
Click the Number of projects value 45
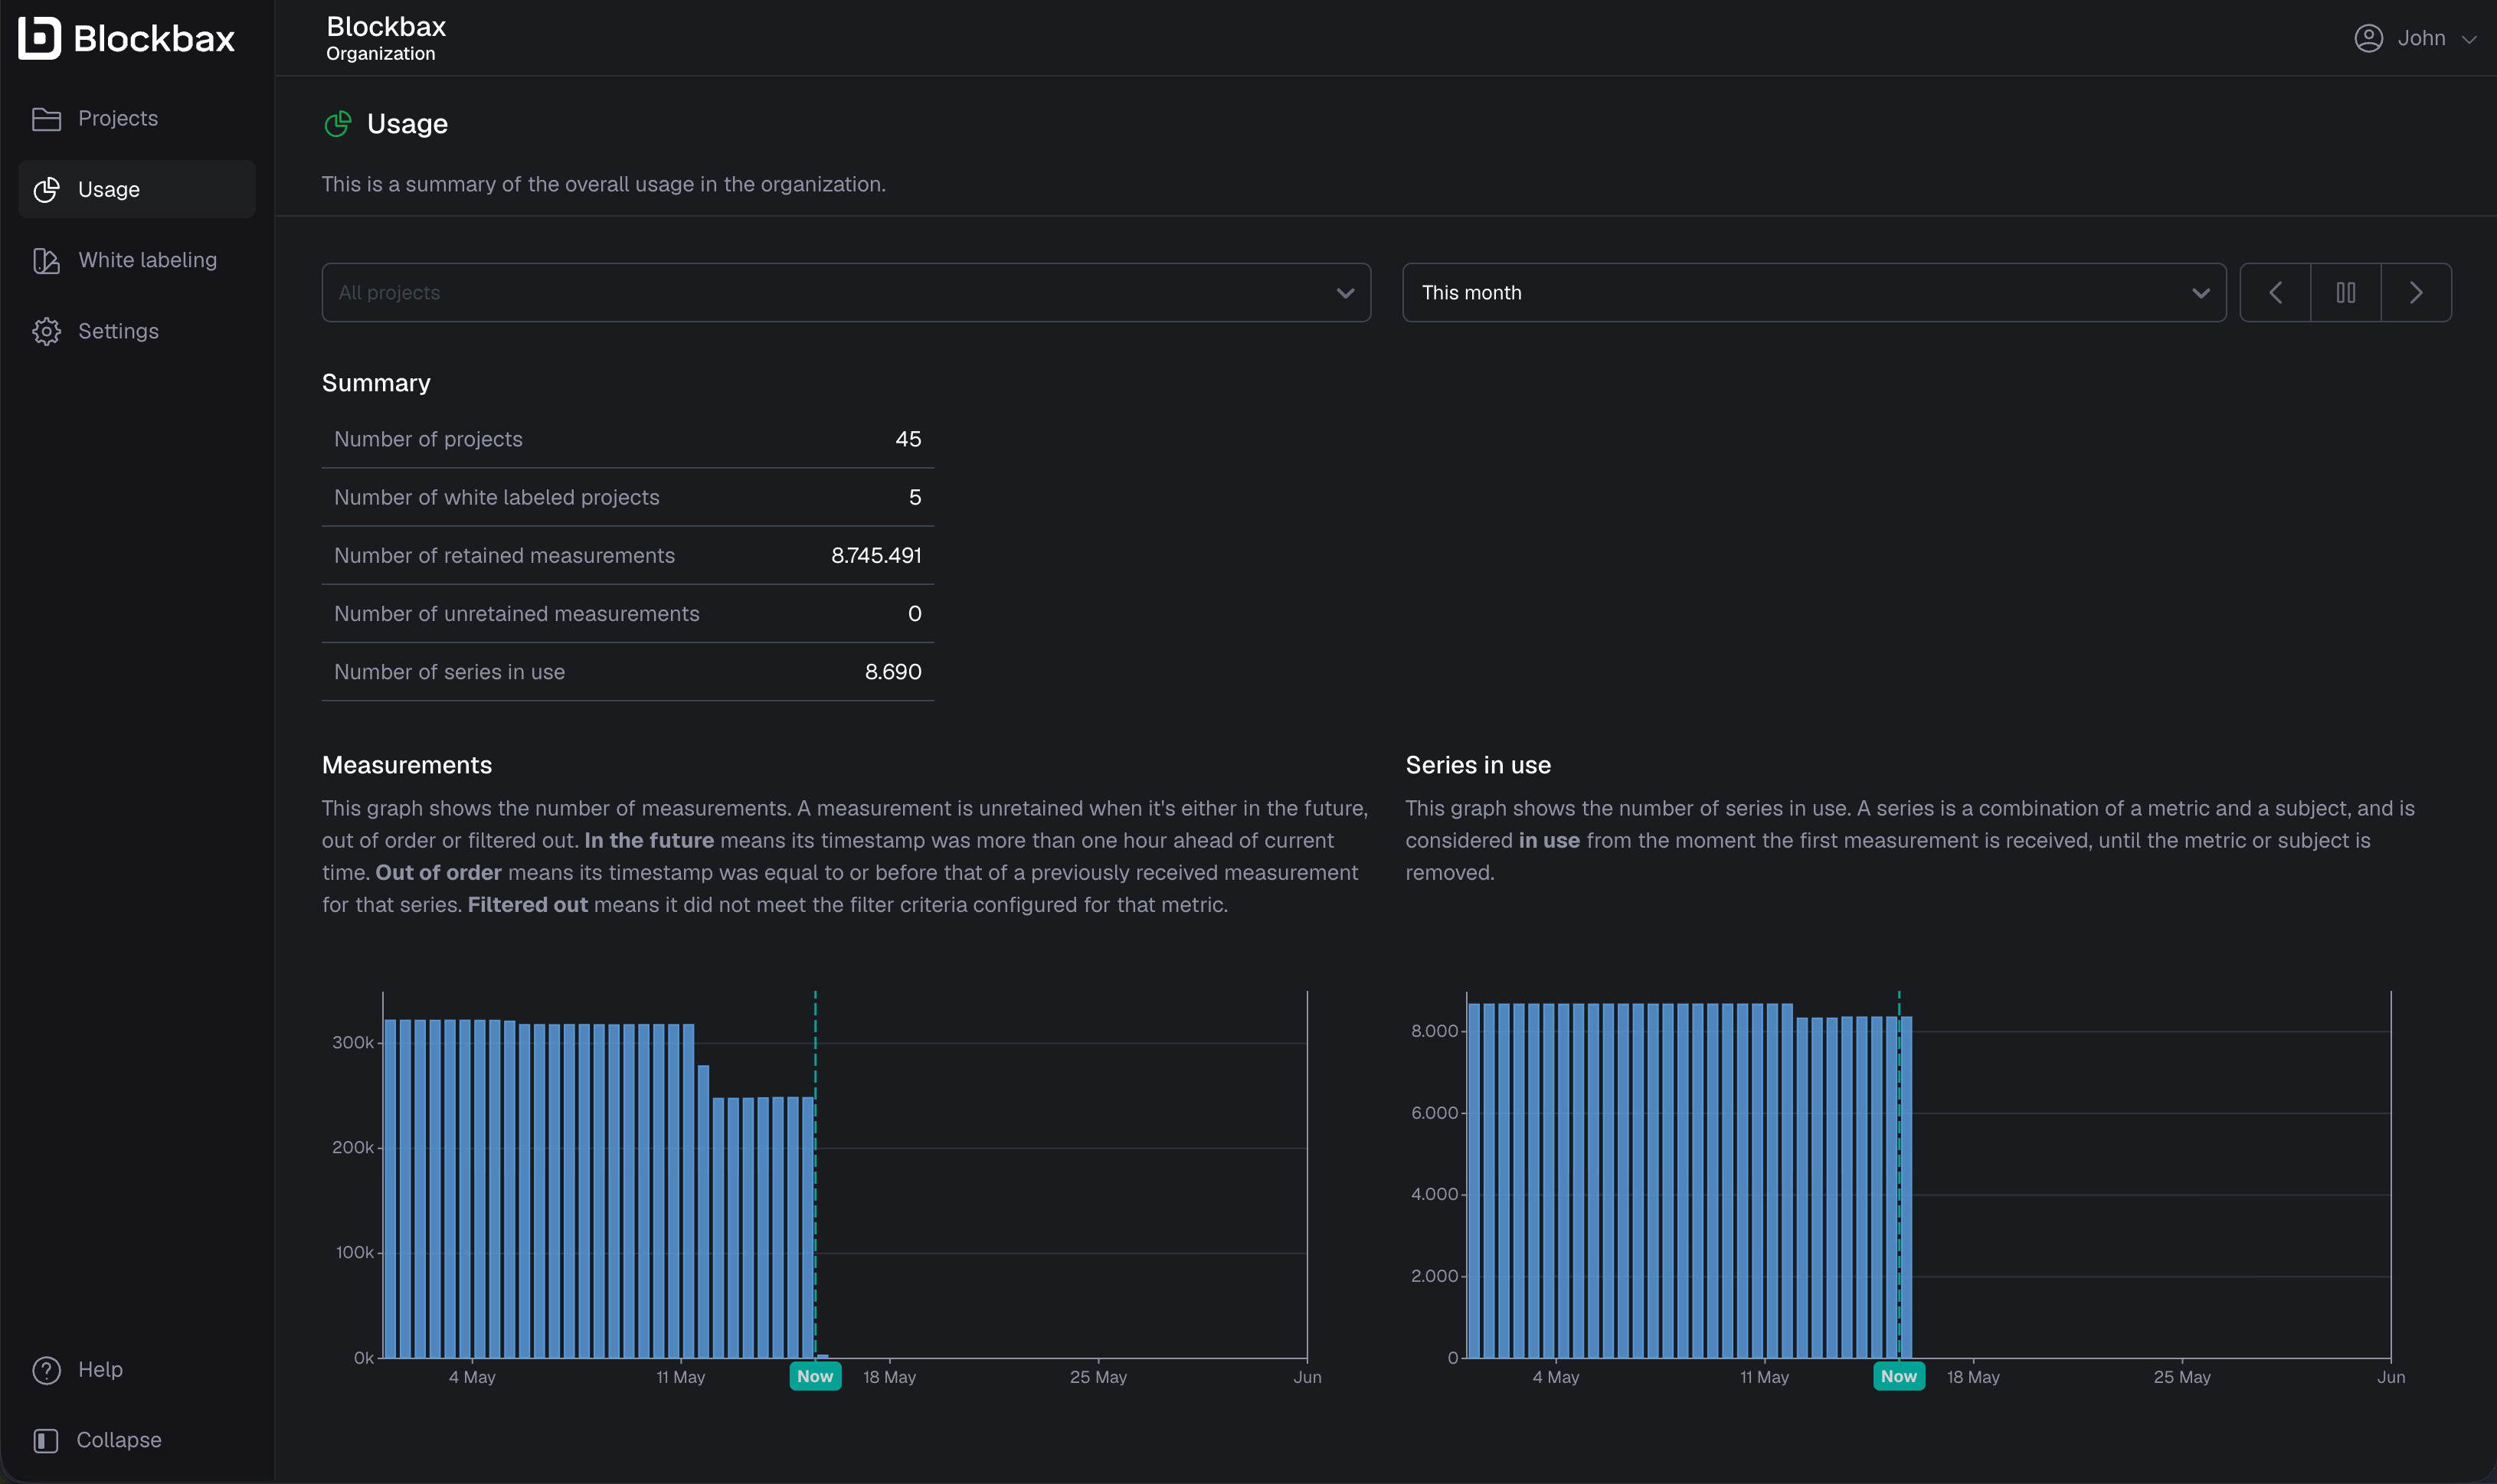(x=908, y=439)
